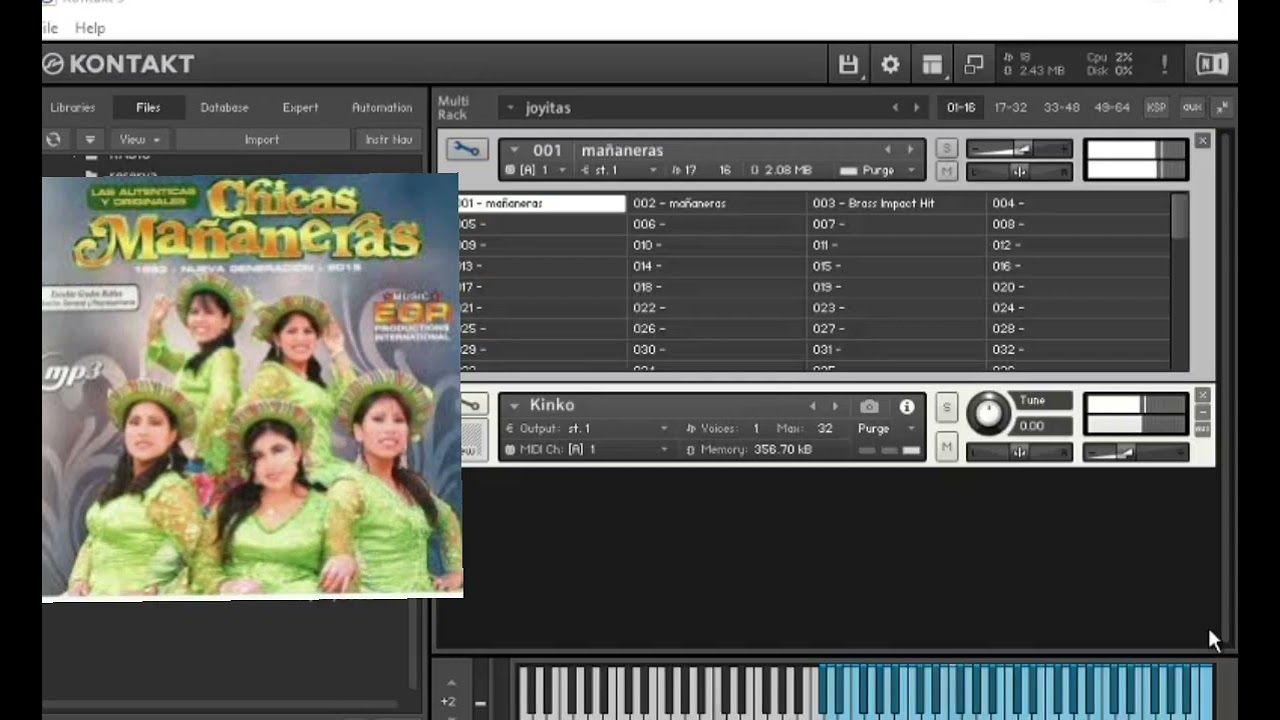Click the save (floppy disk) icon
1280x720 pixels.
848,65
